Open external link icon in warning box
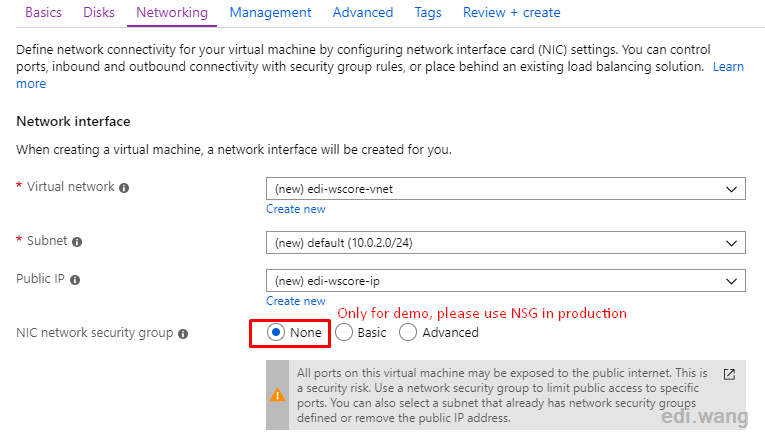Screen dimensions: 765x443 coord(729,374)
